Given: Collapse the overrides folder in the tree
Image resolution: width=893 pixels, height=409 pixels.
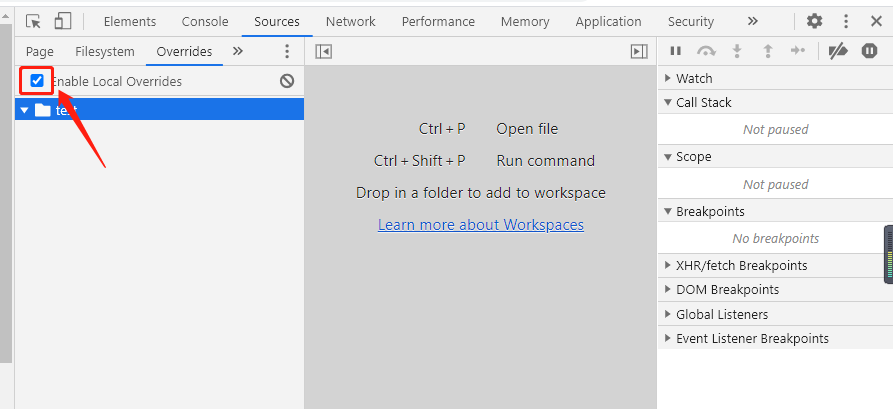Looking at the screenshot, I should point(25,110).
